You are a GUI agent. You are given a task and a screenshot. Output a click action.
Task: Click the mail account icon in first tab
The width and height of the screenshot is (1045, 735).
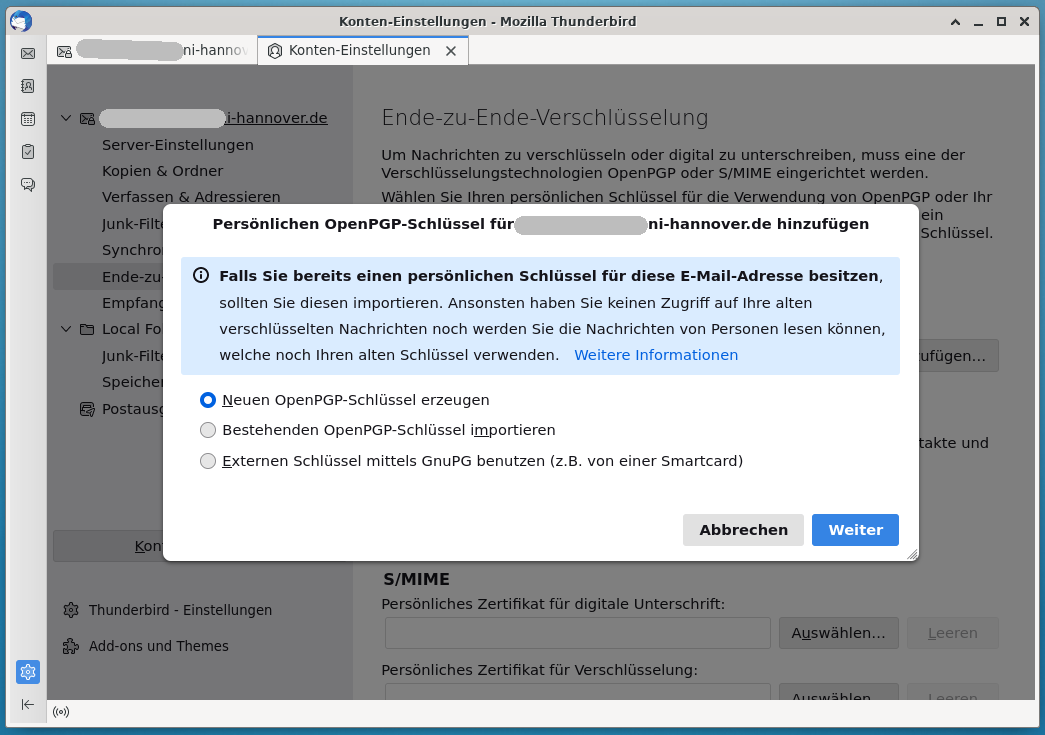click(64, 51)
